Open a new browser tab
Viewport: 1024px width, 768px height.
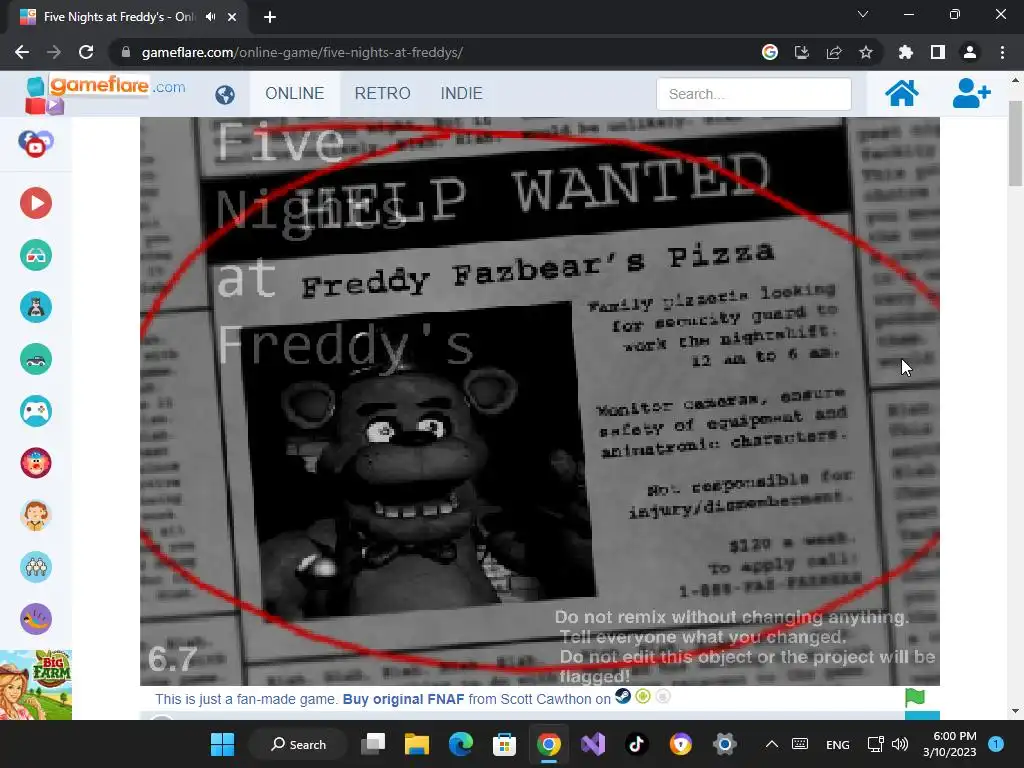pyautogui.click(x=270, y=17)
